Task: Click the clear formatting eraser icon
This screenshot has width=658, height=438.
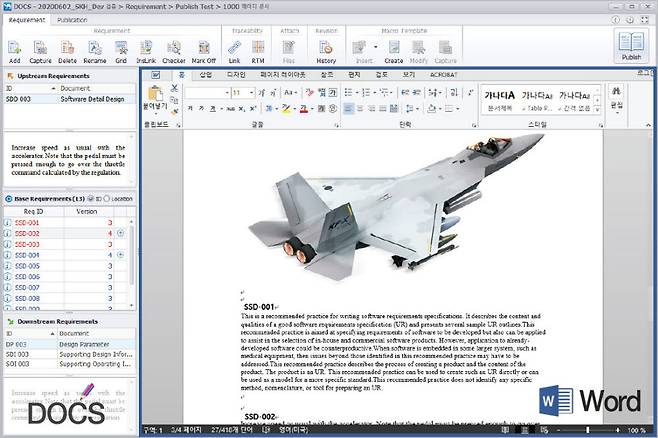Action: point(310,92)
